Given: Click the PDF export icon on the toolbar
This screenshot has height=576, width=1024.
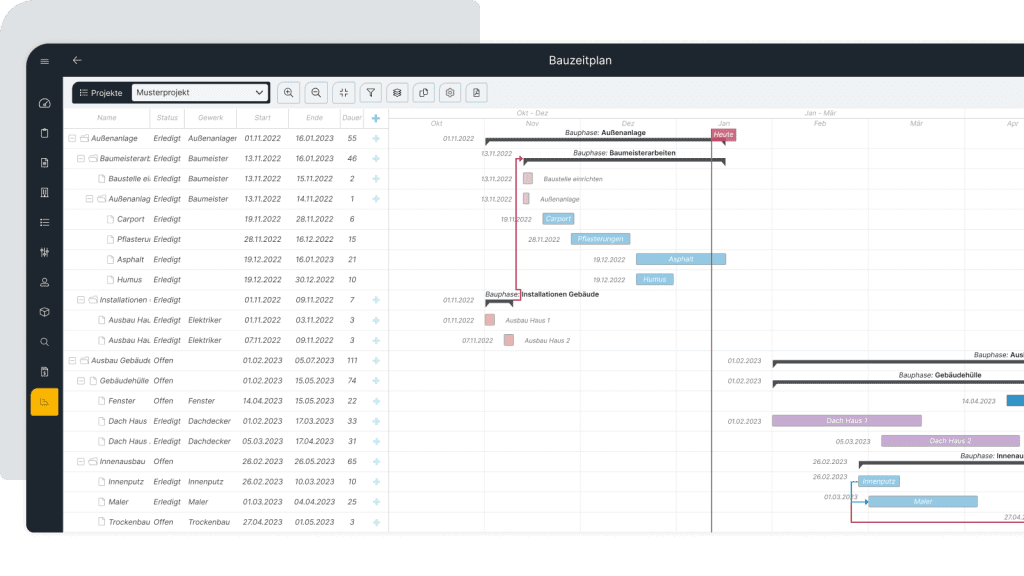Looking at the screenshot, I should click(x=476, y=92).
